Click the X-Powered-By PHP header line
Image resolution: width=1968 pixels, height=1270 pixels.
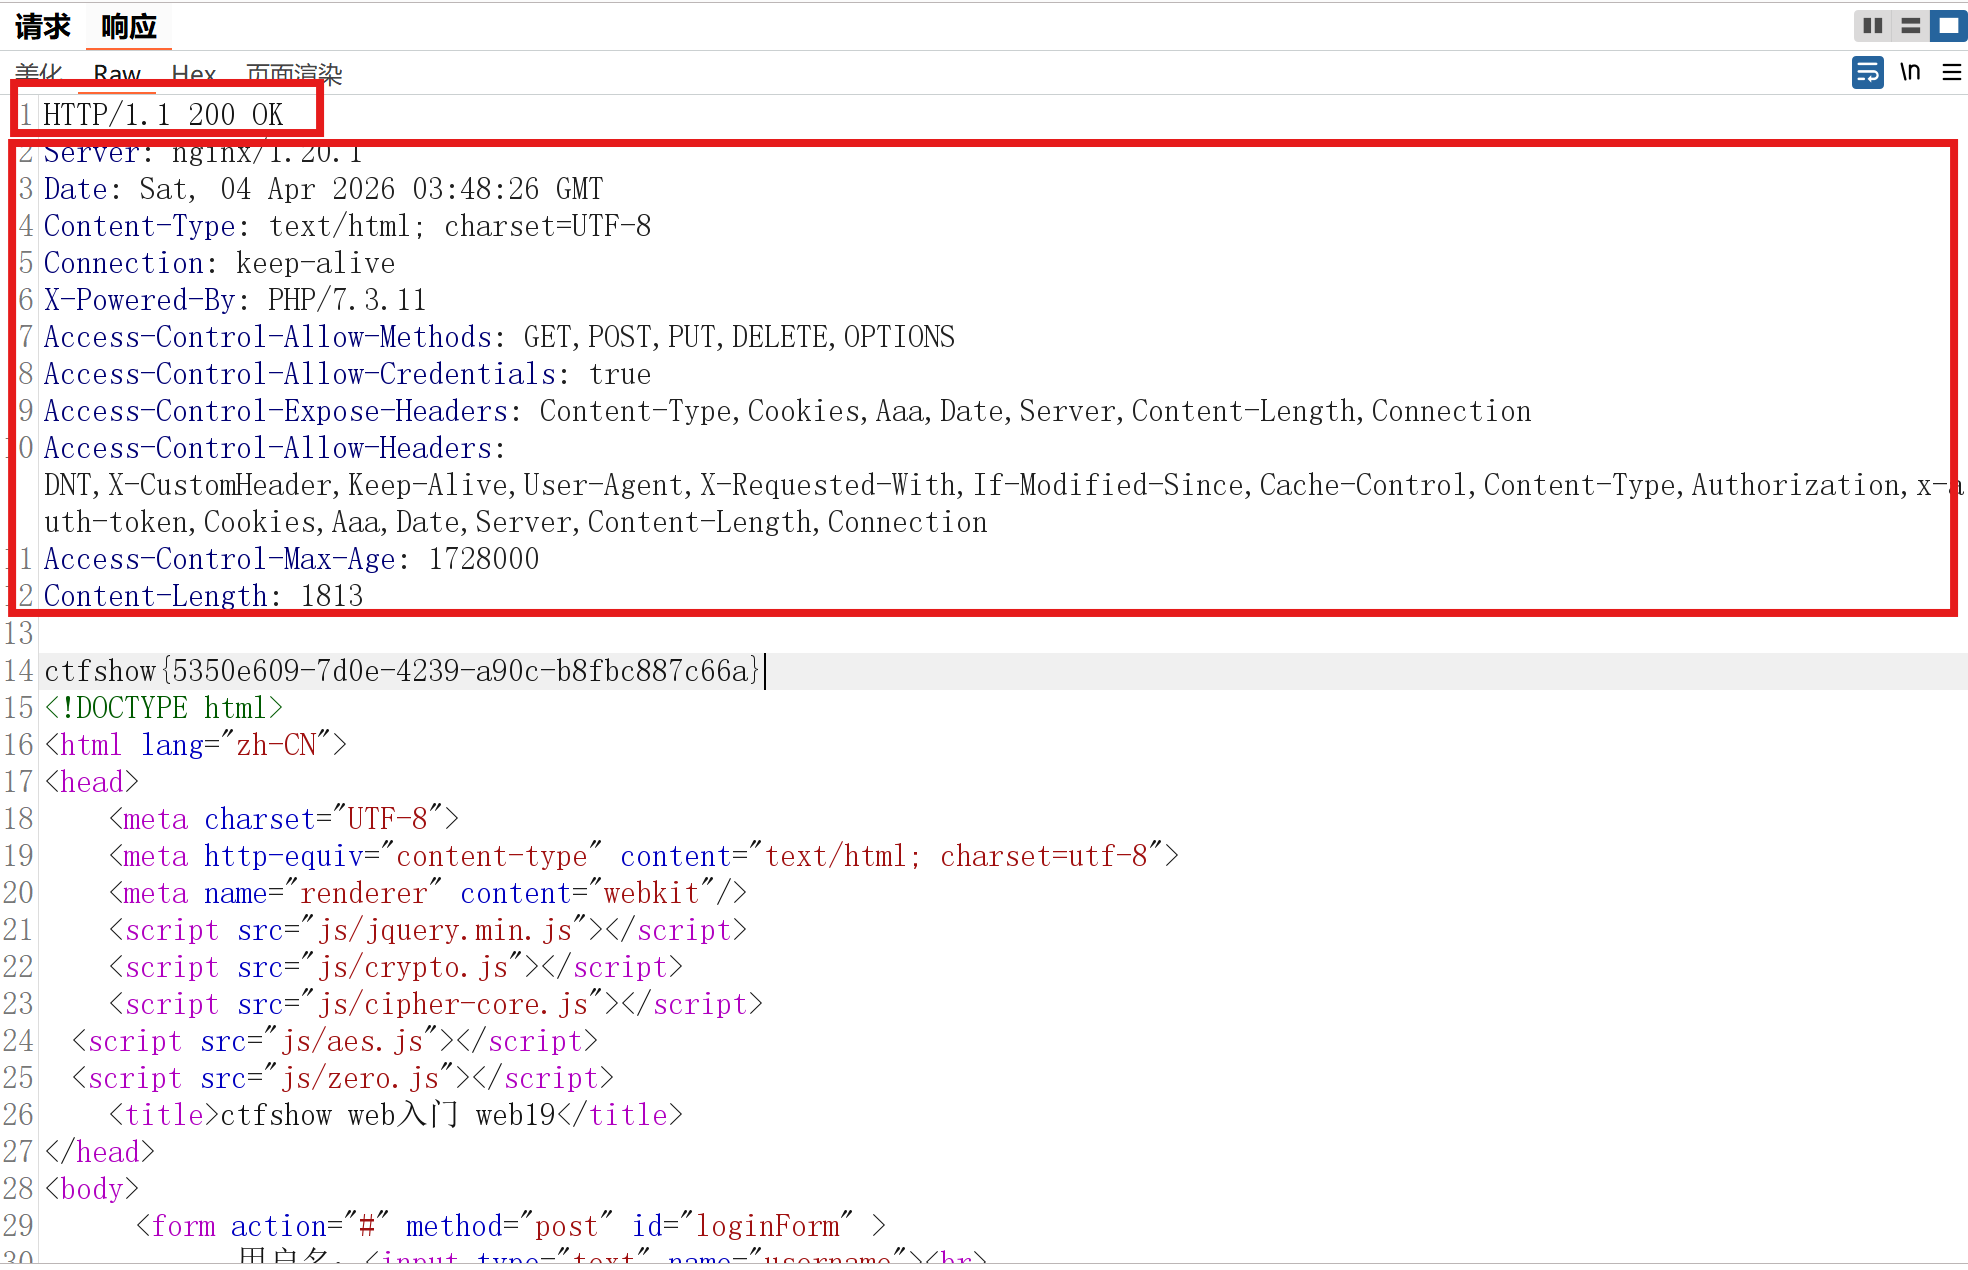click(x=235, y=300)
